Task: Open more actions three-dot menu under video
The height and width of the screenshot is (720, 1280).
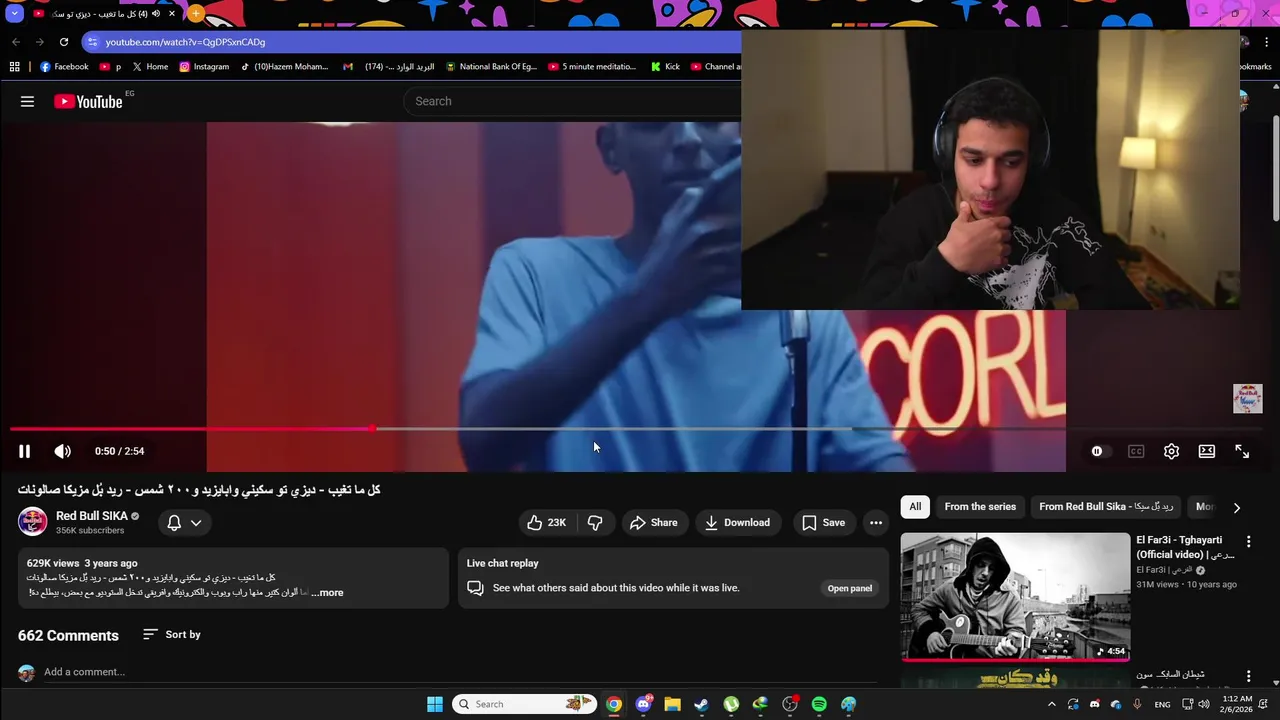Action: point(876,522)
